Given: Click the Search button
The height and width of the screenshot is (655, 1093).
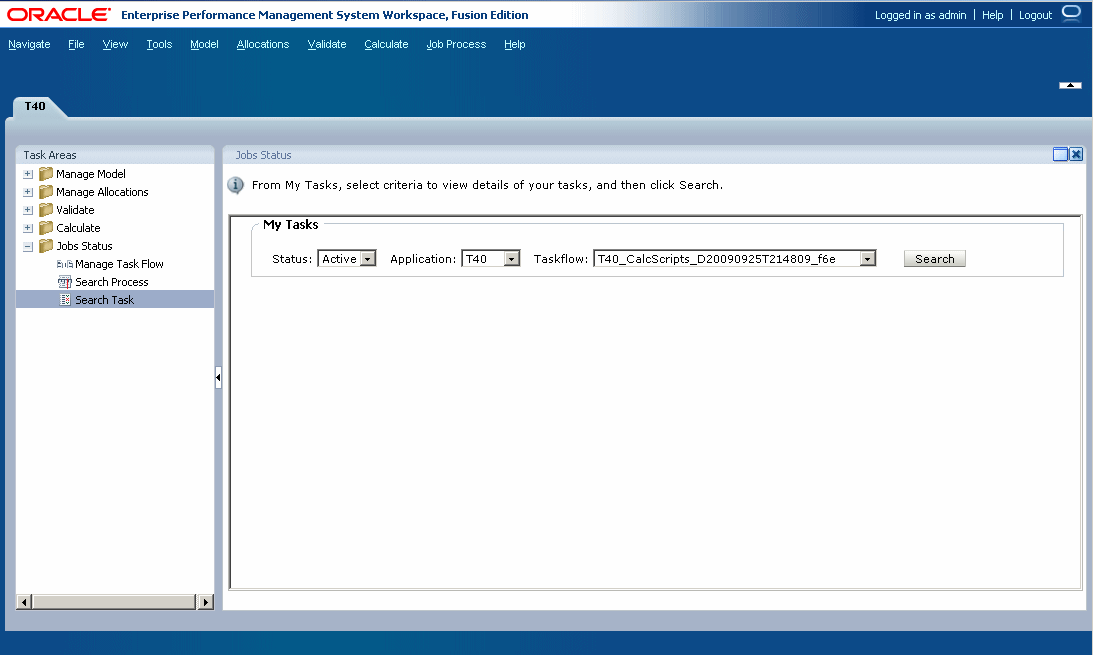Looking at the screenshot, I should 933,258.
